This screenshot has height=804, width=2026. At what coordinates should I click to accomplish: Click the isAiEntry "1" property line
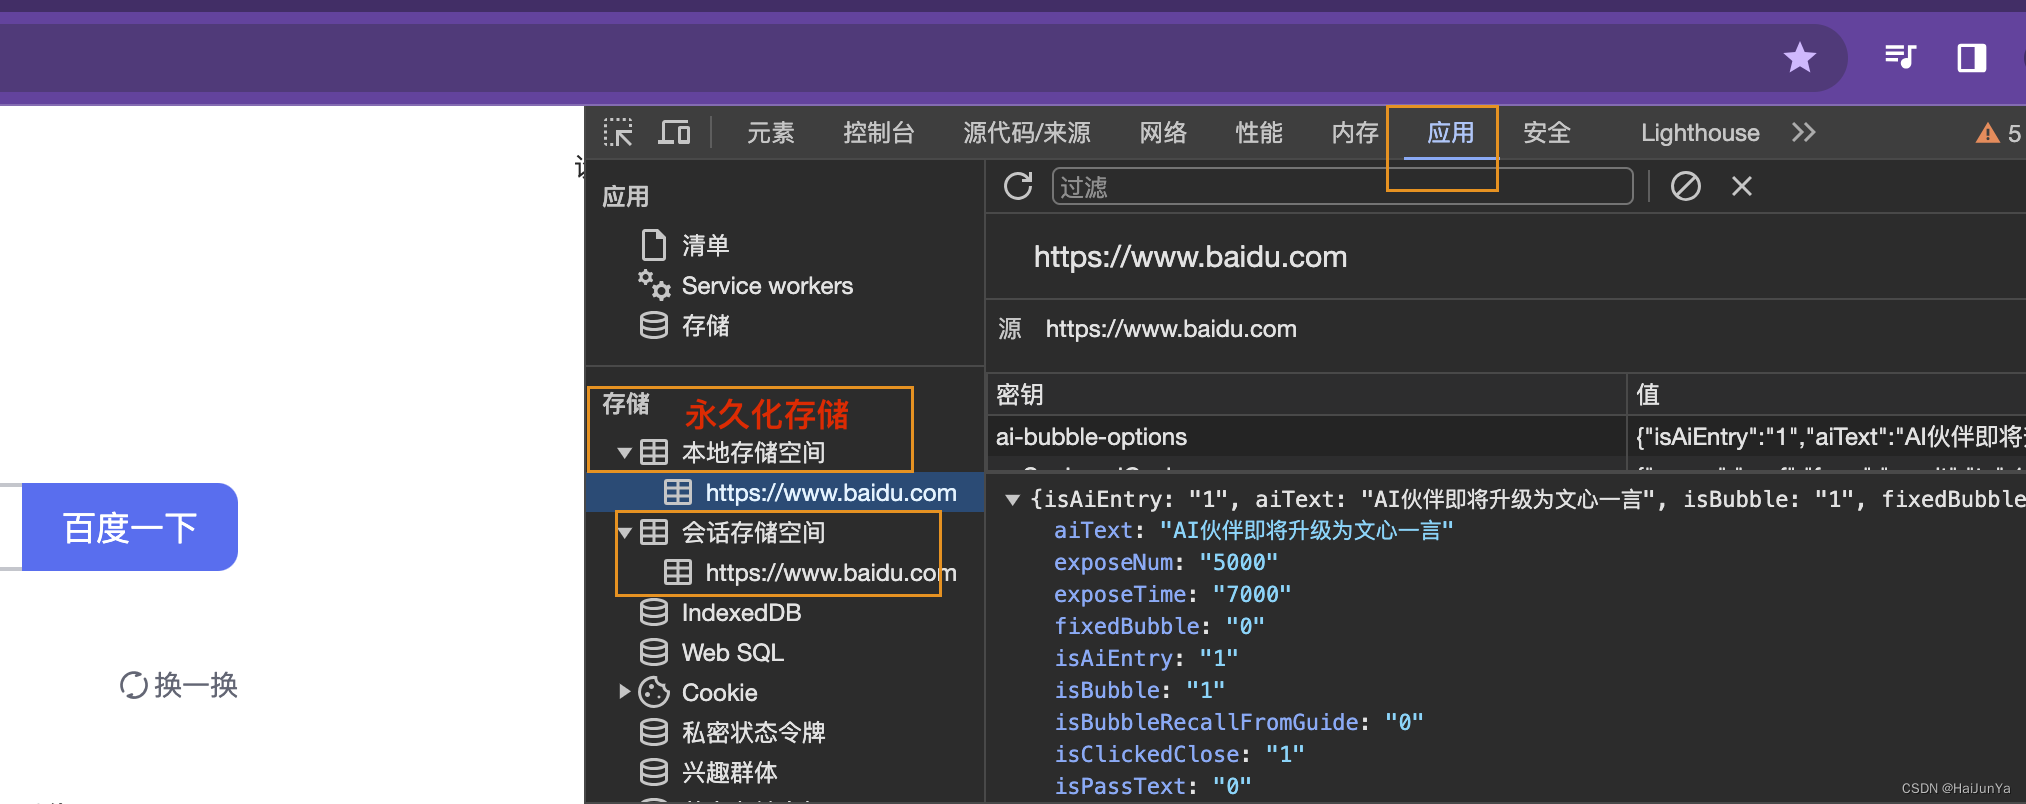point(1146,659)
